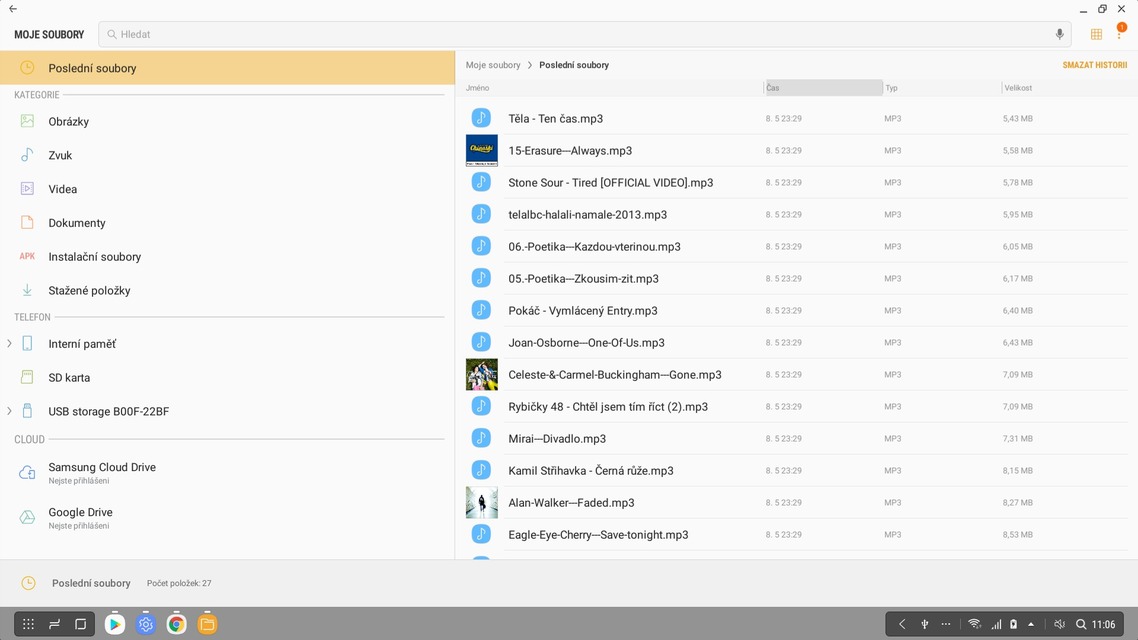Screen dimensions: 1138x640
Task: Select the Stažené položky category
Action: pos(89,291)
